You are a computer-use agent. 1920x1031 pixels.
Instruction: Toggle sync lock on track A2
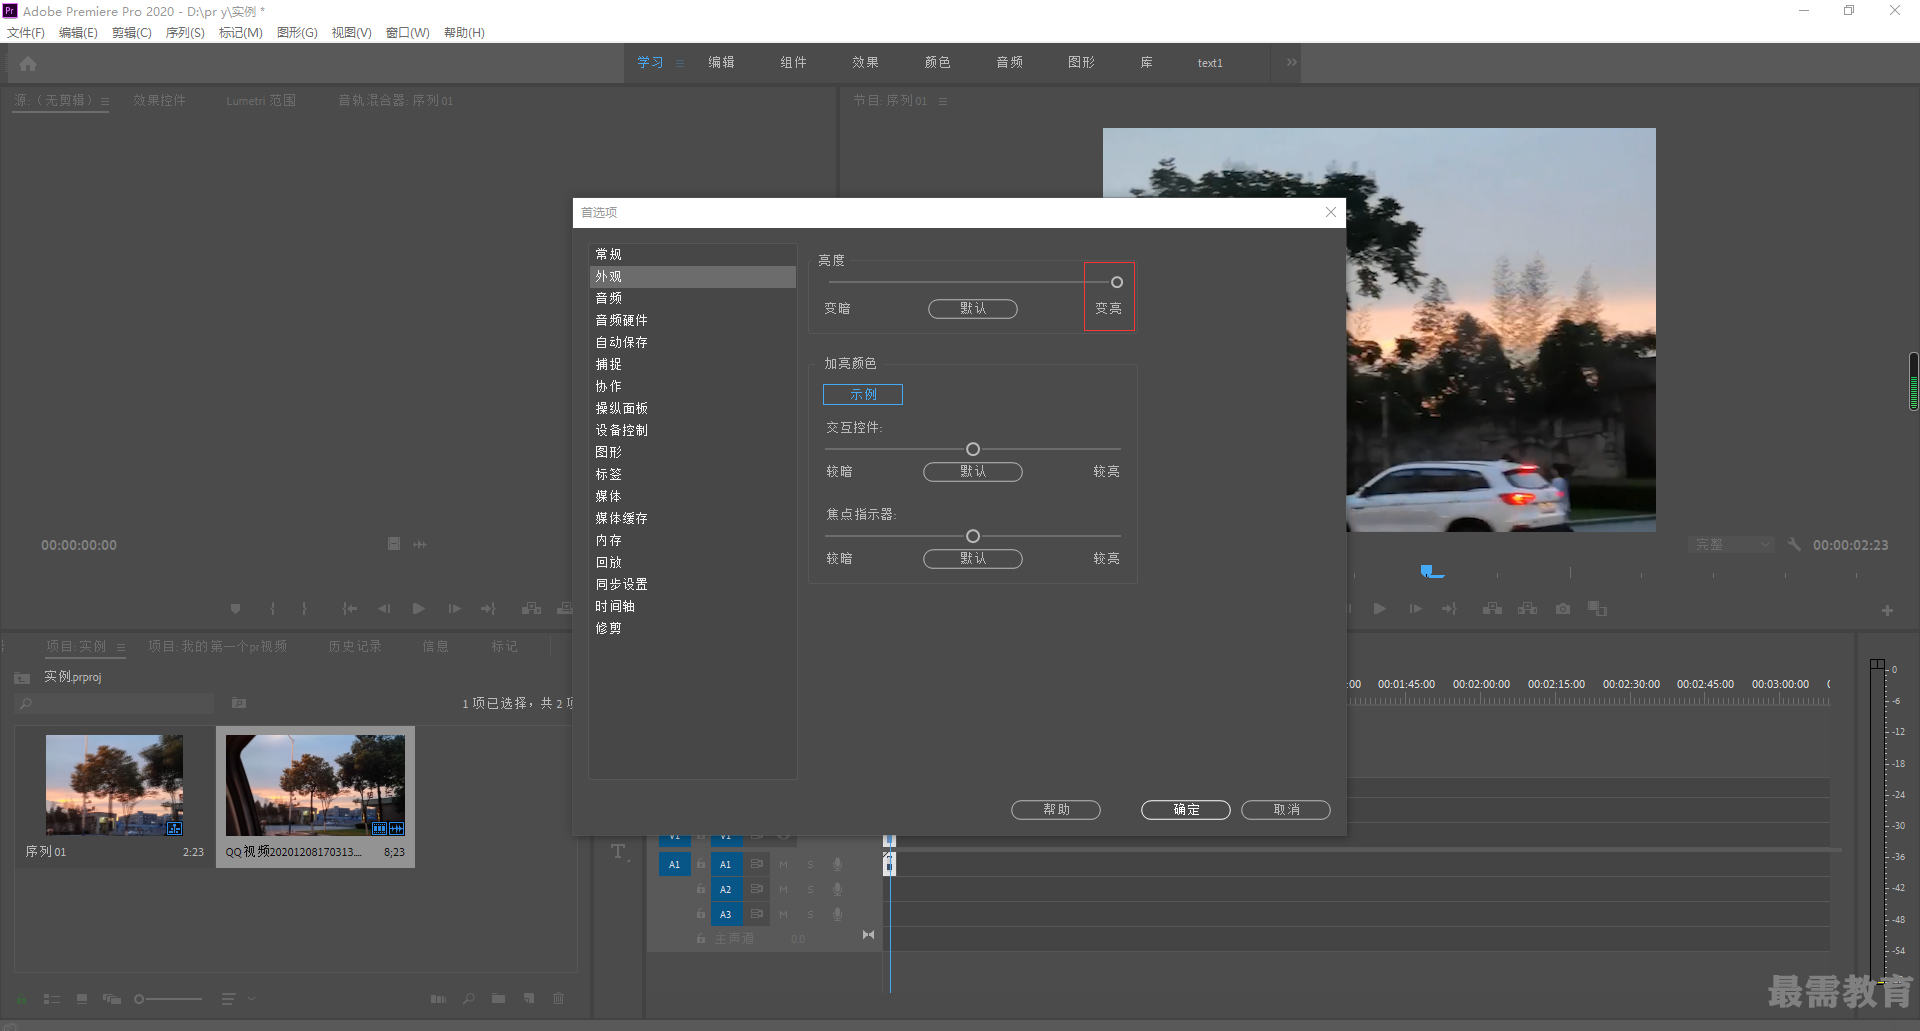(757, 889)
